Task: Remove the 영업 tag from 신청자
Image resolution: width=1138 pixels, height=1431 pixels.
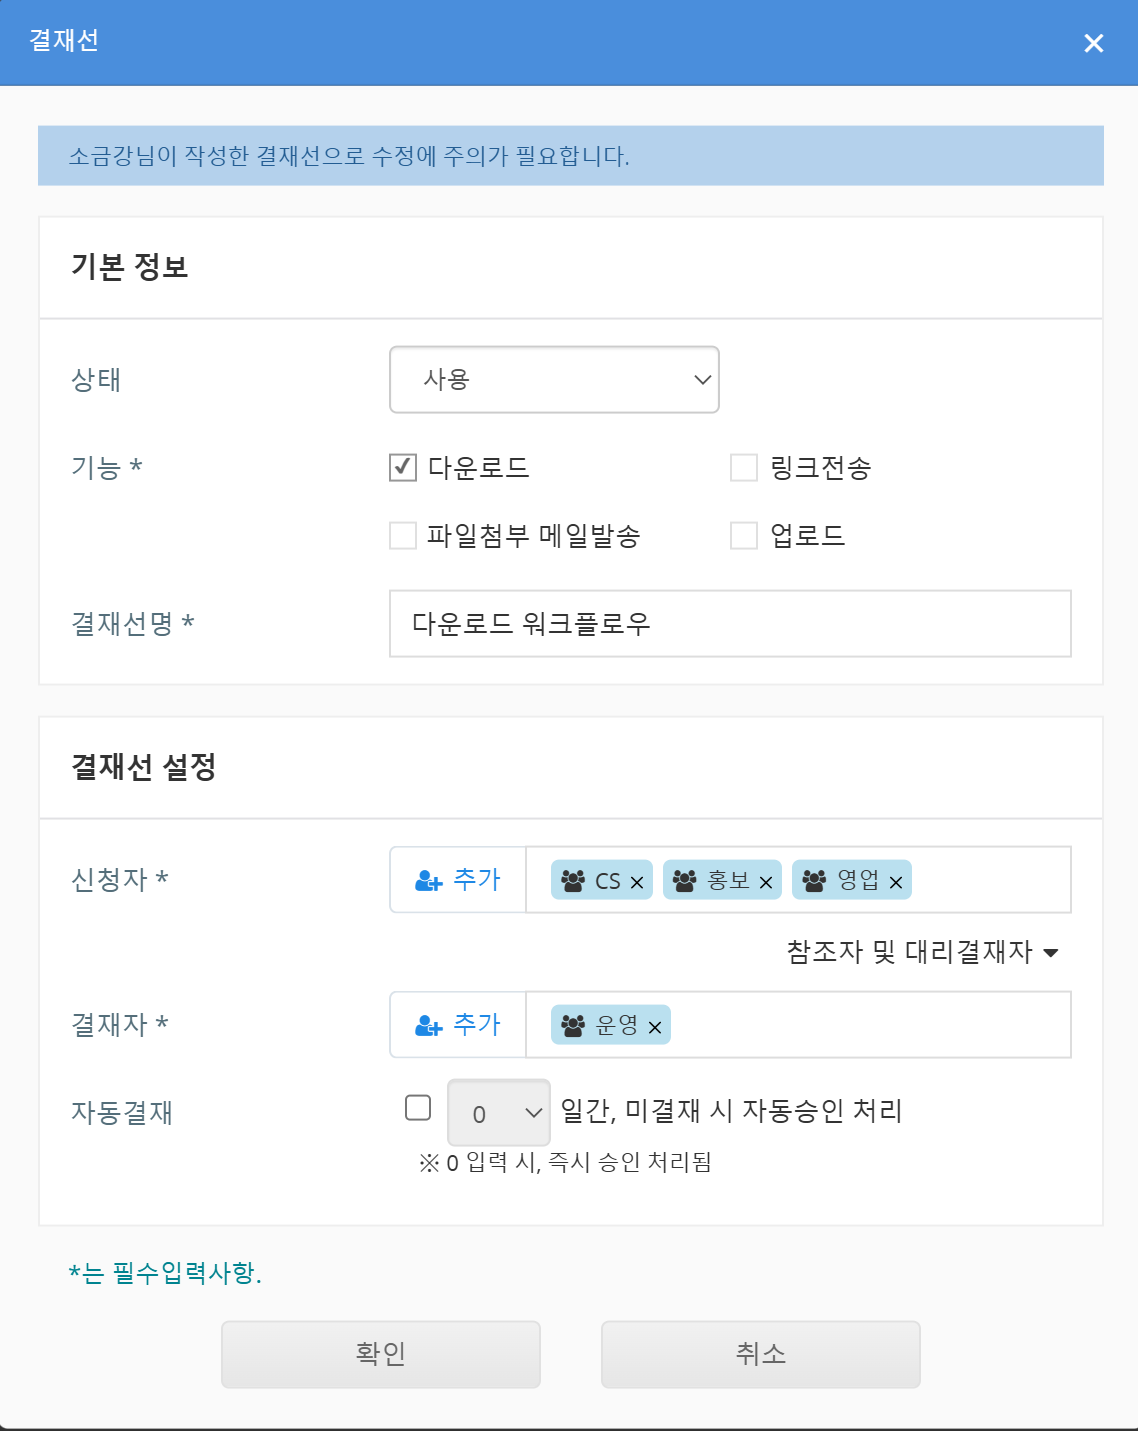Action: coord(896,883)
